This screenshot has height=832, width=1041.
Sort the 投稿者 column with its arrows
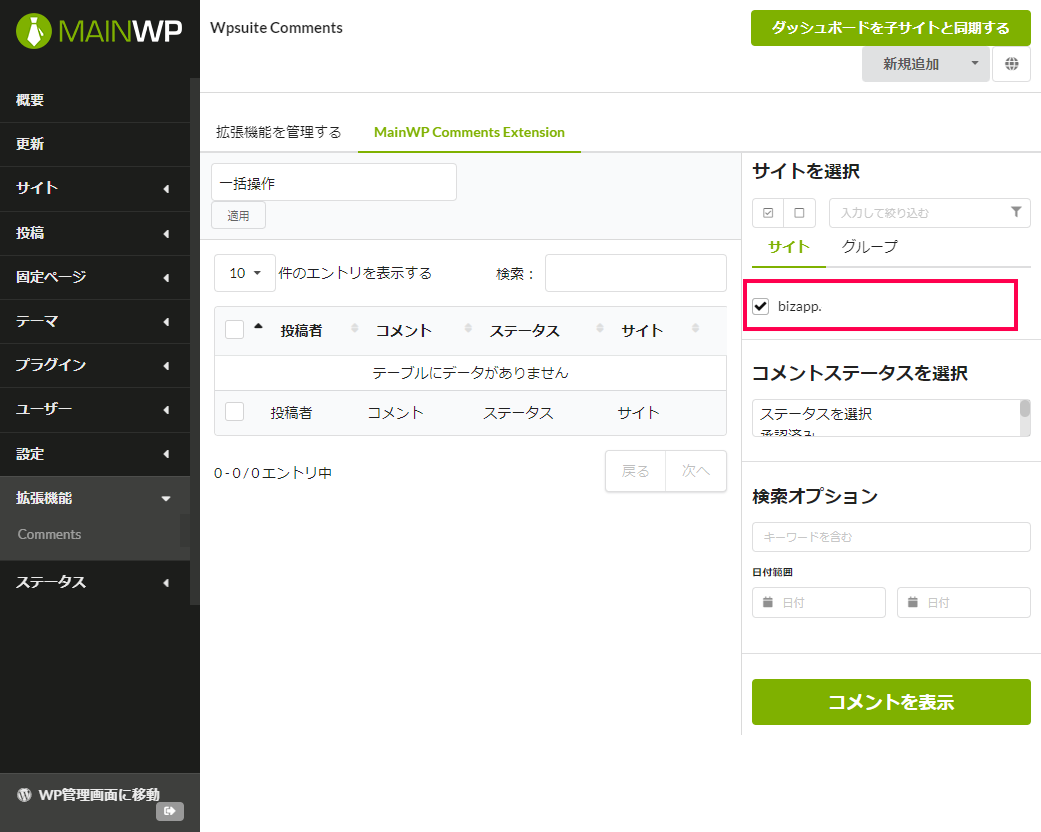click(x=355, y=328)
